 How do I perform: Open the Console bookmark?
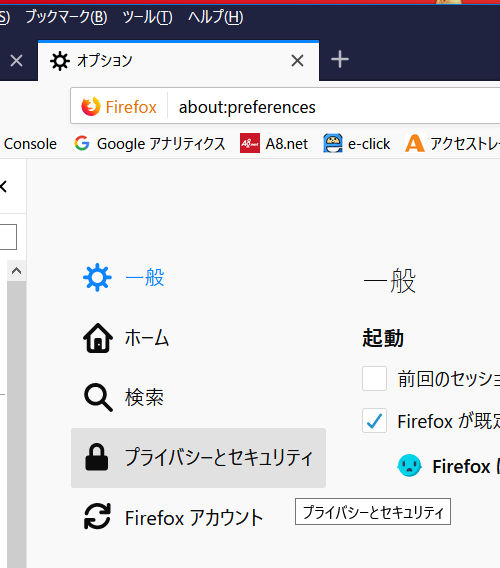[x=30, y=144]
